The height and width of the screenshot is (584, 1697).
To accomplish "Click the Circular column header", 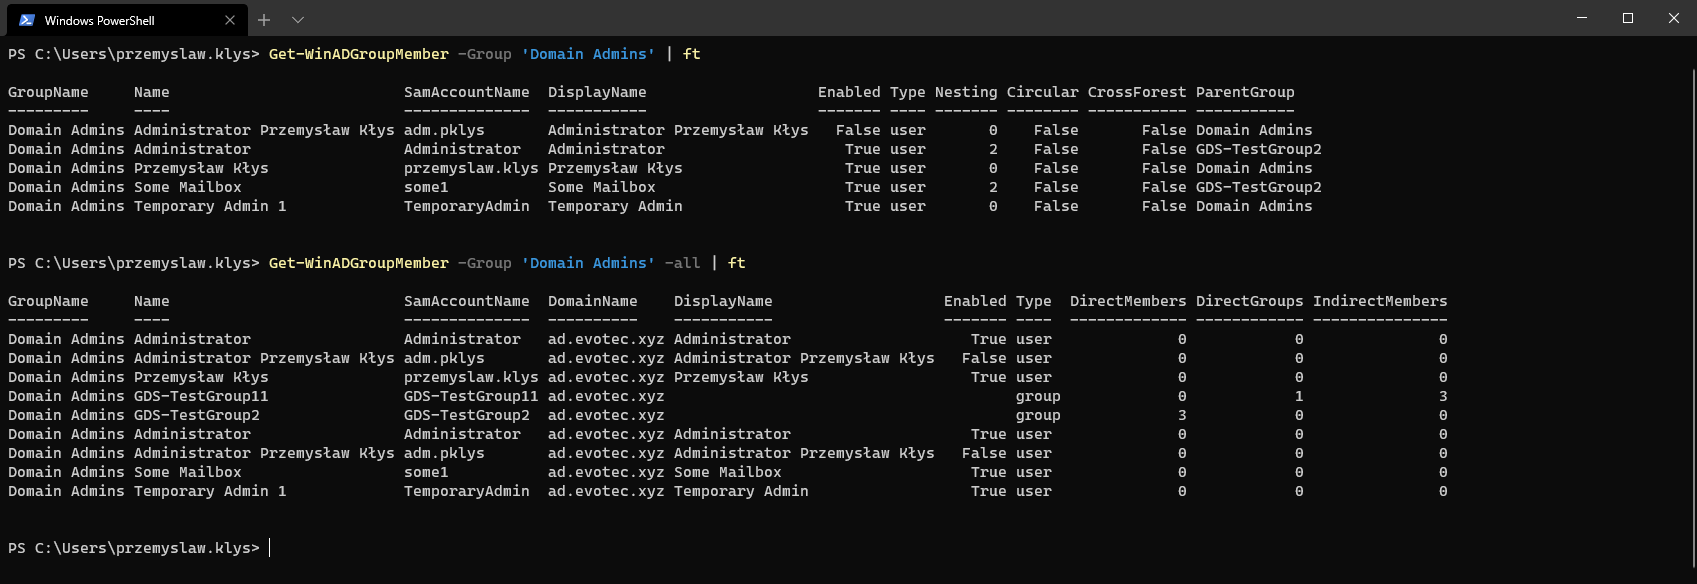I will 1042,92.
